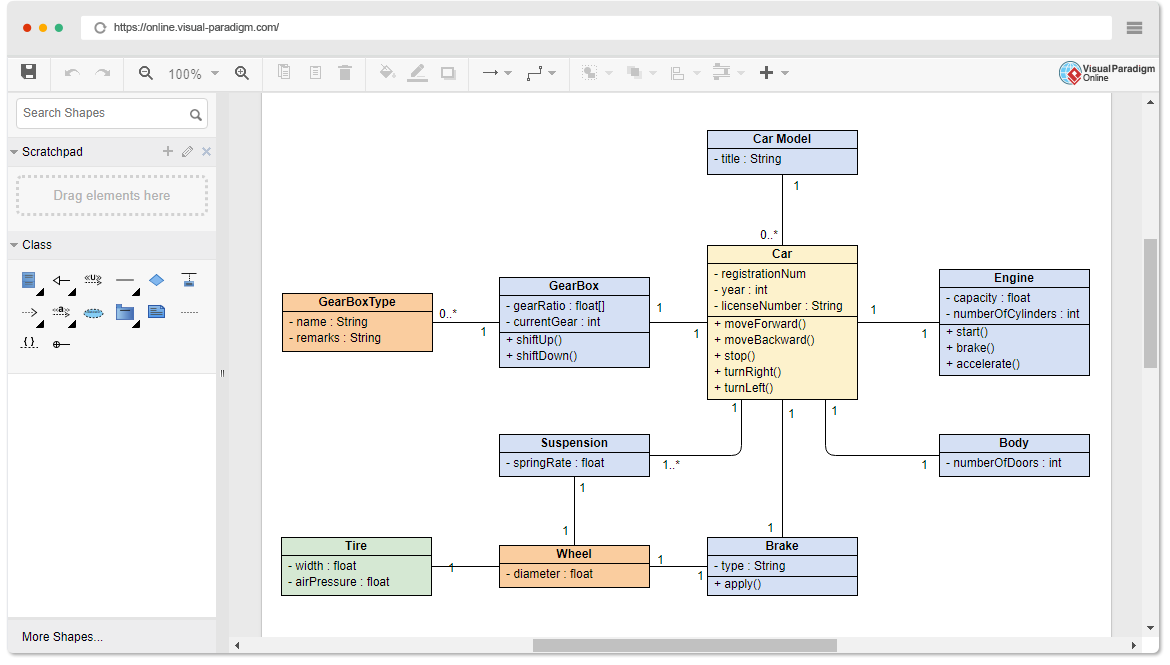
Task: Select the blue diamond N-ary association shape
Action: [x=157, y=280]
